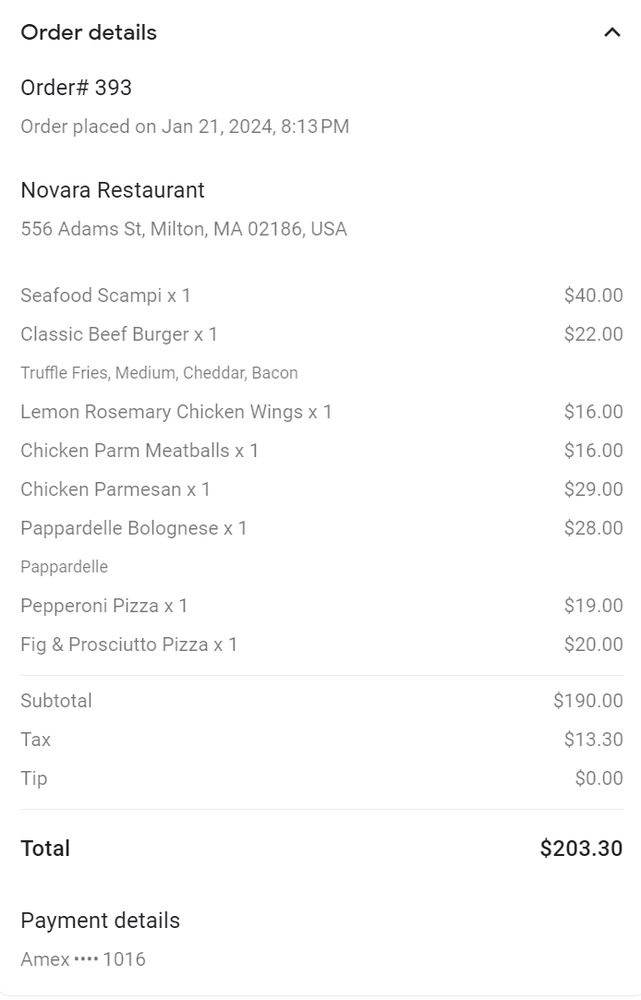Click the order placed date line
This screenshot has width=641, height=1000.
click(x=185, y=126)
